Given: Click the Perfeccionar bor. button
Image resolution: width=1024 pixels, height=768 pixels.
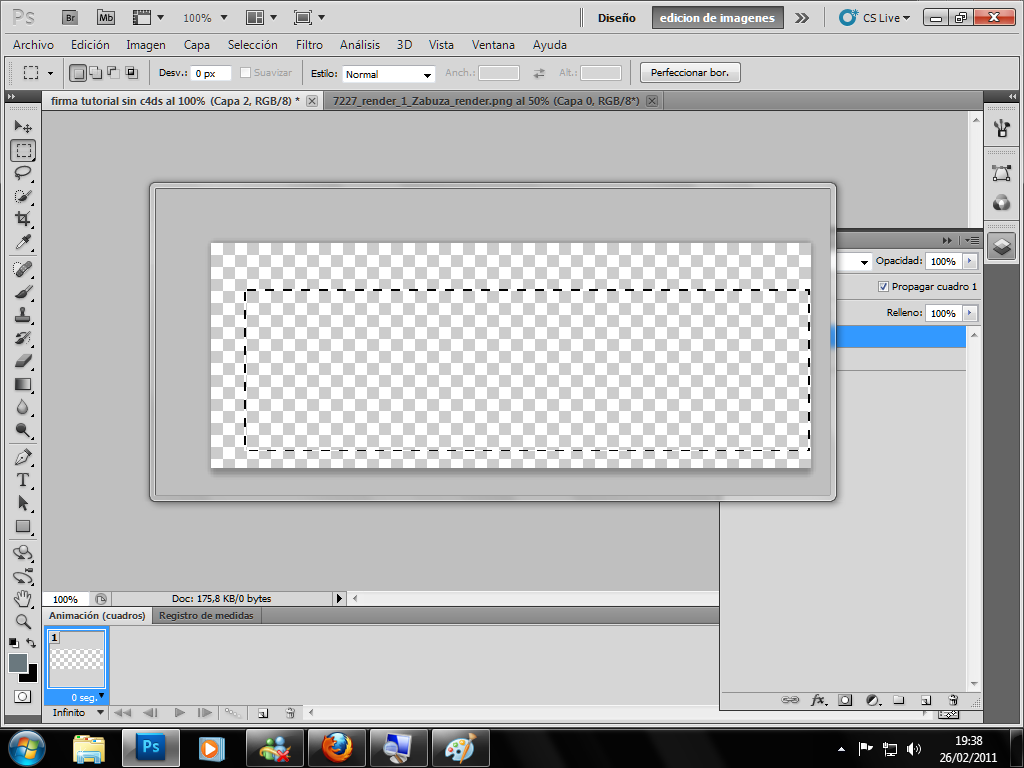Looking at the screenshot, I should [690, 72].
